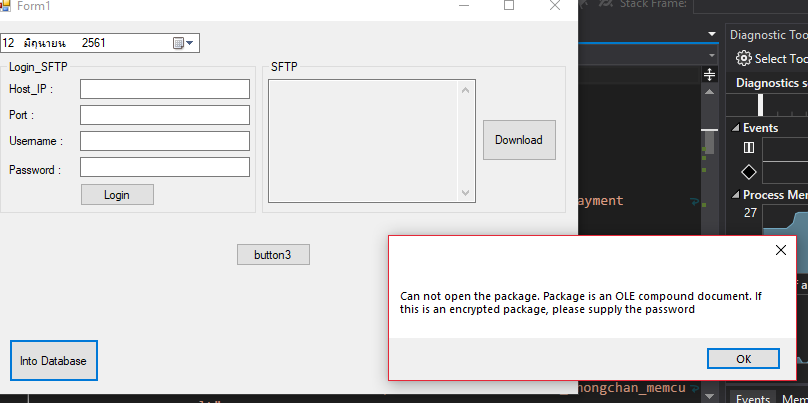Click the Into Database button
808x403 pixels.
click(54, 361)
